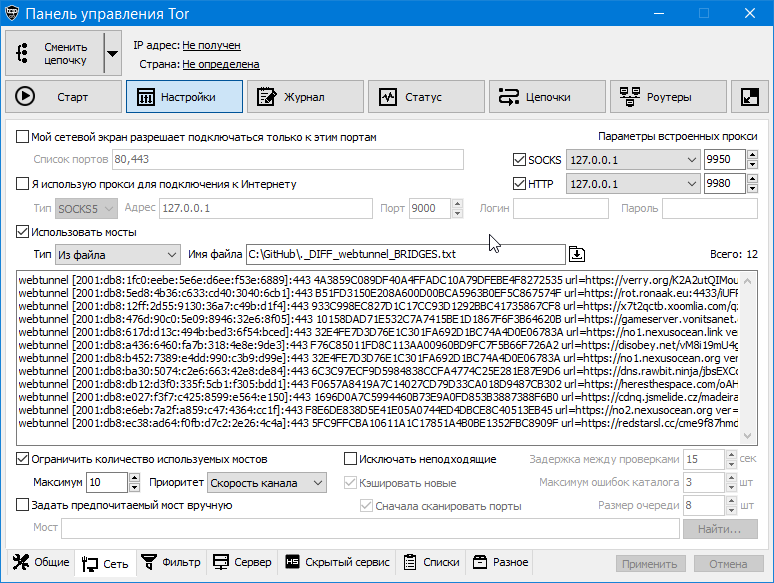Increase Максимум bridges spinner up
774x583 pixels.
tap(134, 477)
